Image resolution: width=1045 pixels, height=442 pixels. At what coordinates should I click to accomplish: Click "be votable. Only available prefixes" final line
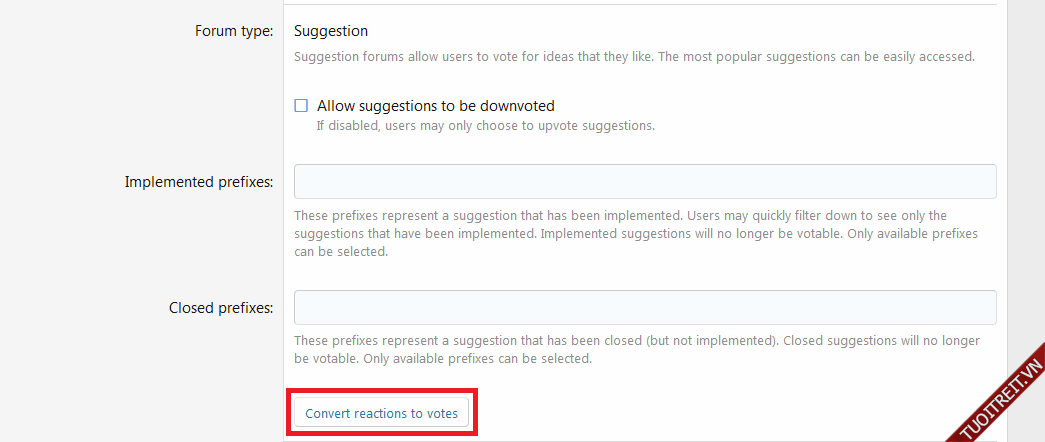click(400, 359)
